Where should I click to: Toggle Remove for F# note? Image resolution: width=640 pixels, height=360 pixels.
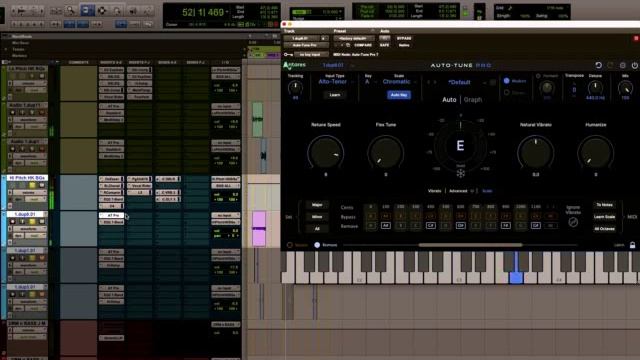click(506, 226)
